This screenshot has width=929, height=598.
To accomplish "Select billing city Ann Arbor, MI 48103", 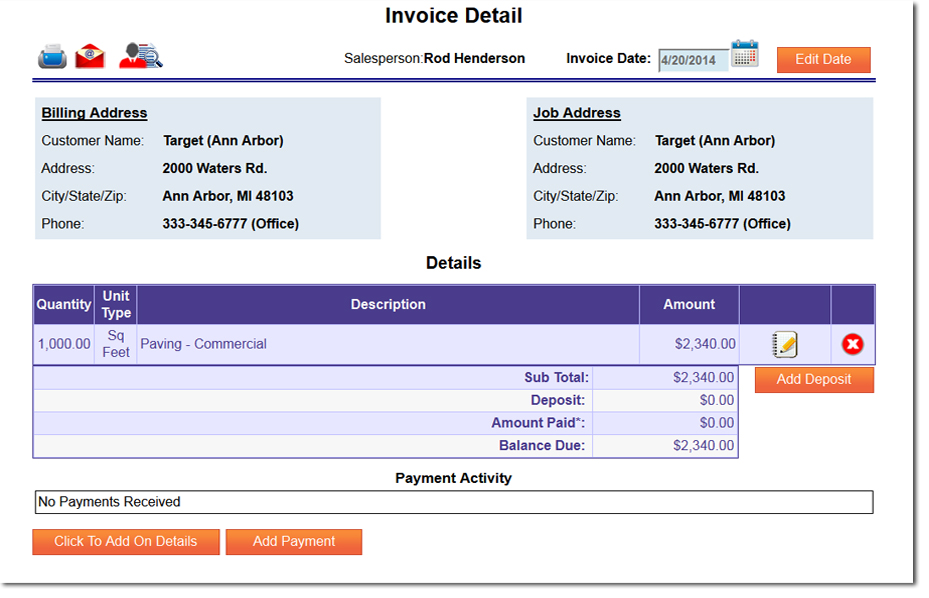I will 228,196.
